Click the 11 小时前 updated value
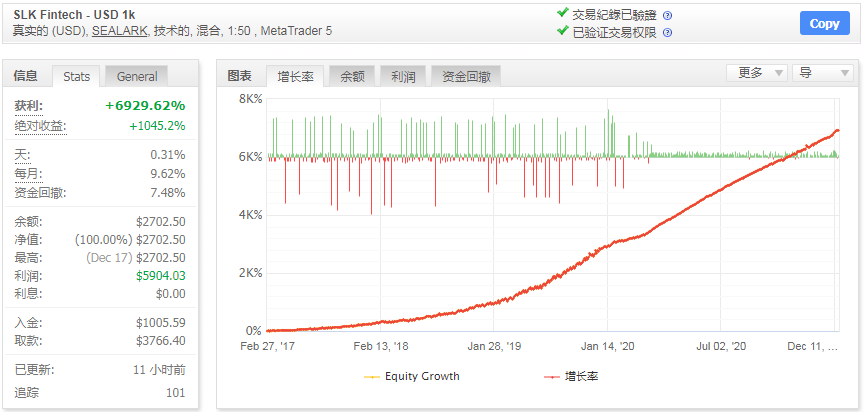Image resolution: width=865 pixels, height=412 pixels. tap(159, 370)
